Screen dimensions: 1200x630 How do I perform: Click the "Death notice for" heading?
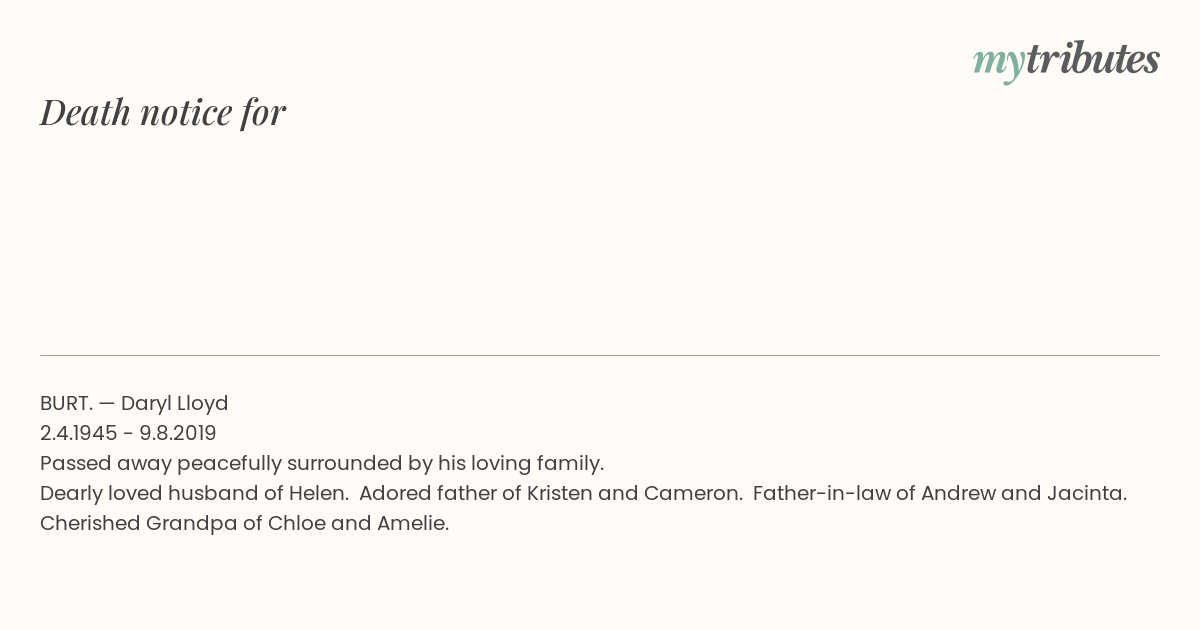tap(163, 112)
